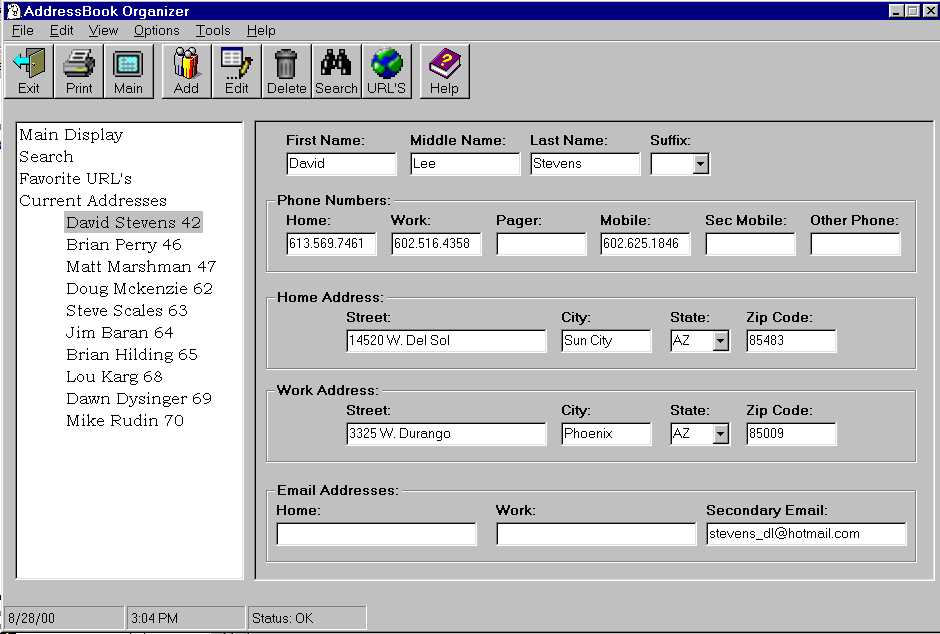Click the Pager phone number field
The width and height of the screenshot is (940, 634).
pyautogui.click(x=541, y=244)
